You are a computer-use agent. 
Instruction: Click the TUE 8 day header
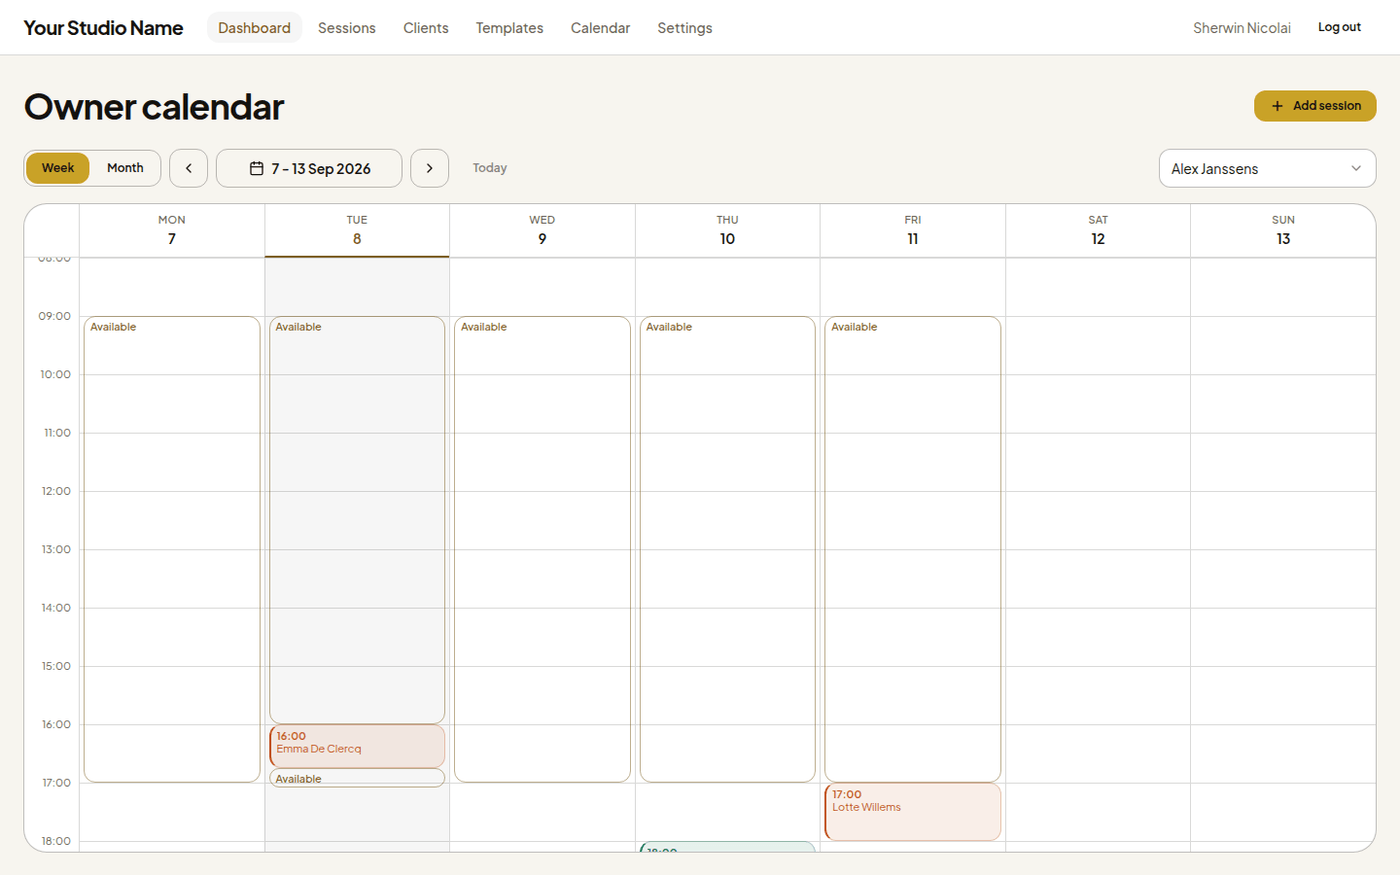[357, 230]
